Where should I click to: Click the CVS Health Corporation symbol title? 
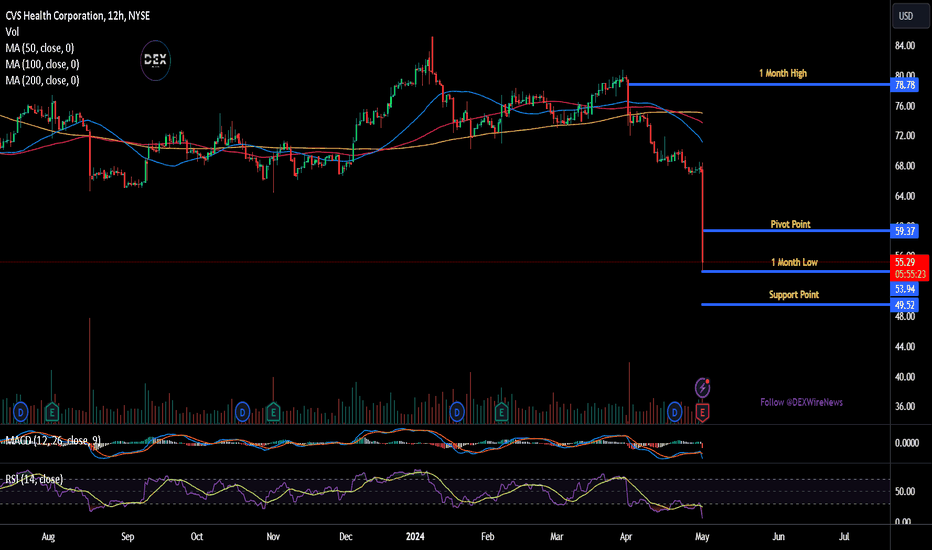tap(77, 16)
